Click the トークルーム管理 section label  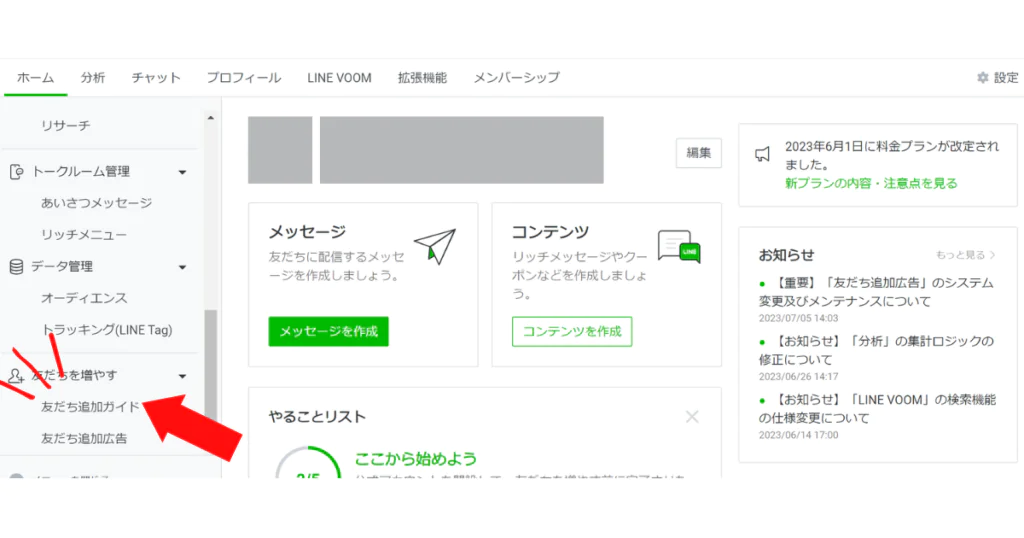click(x=81, y=172)
